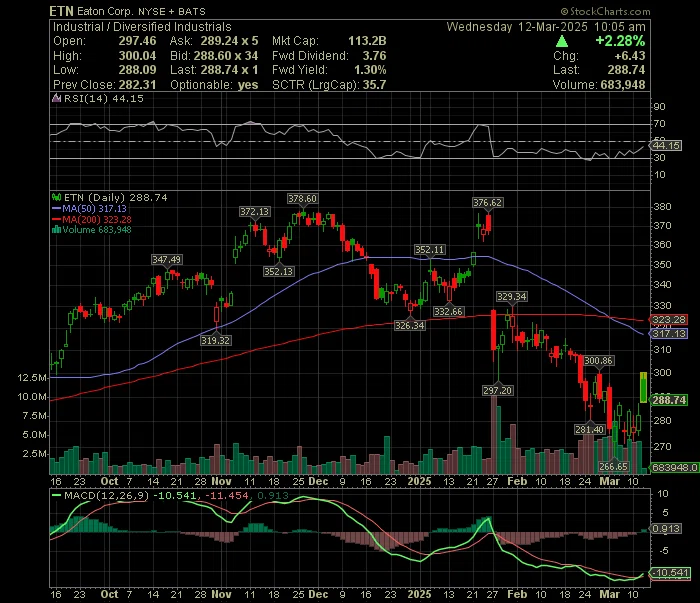700x603 pixels.
Task: Click the 378.60 peak price annotation
Action: (x=302, y=199)
